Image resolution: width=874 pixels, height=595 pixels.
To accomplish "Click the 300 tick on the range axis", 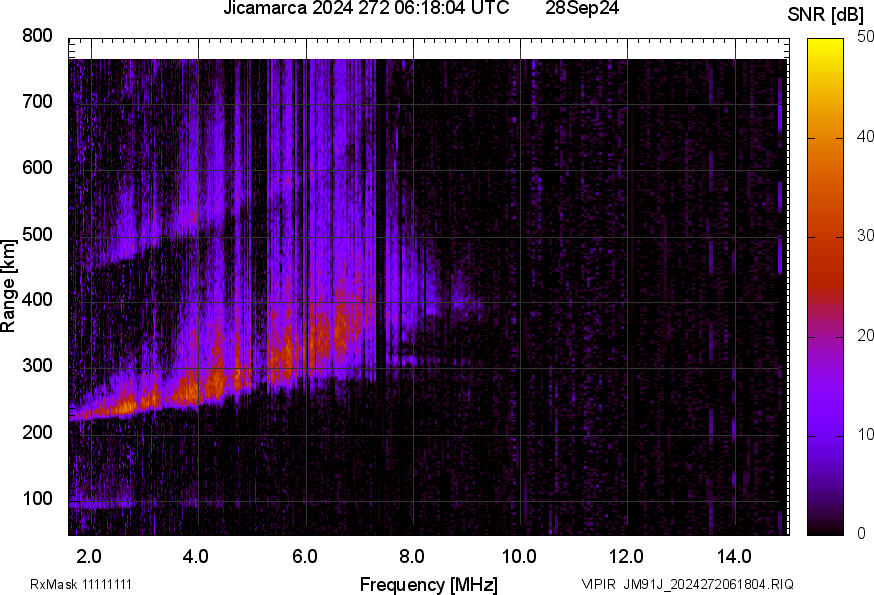I will coord(37,367).
